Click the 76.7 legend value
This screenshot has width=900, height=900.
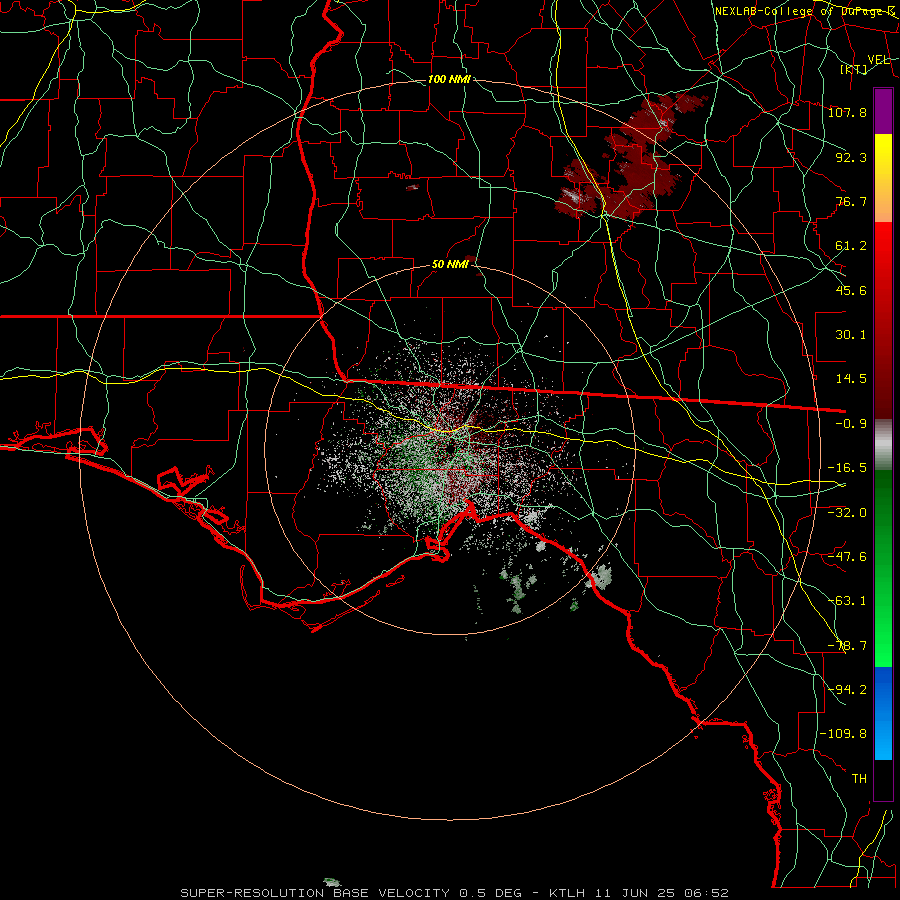(851, 201)
